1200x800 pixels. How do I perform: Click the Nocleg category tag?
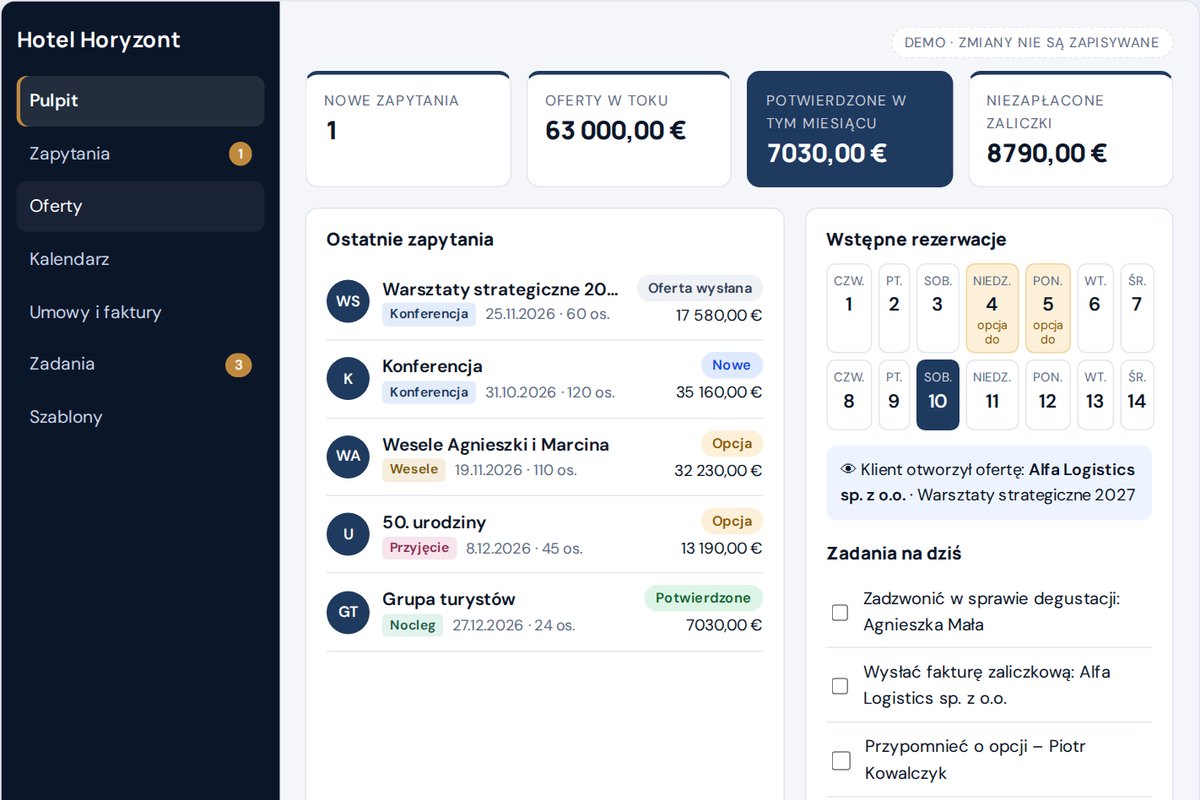click(413, 625)
